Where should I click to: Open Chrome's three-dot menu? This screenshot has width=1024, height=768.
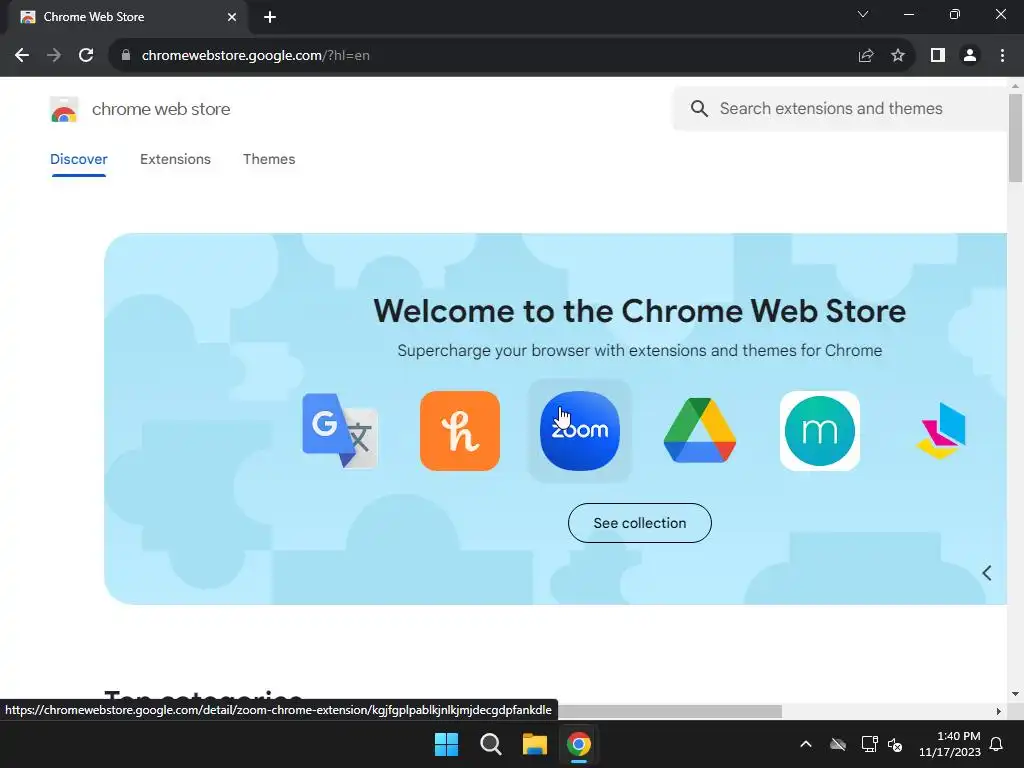click(1002, 56)
